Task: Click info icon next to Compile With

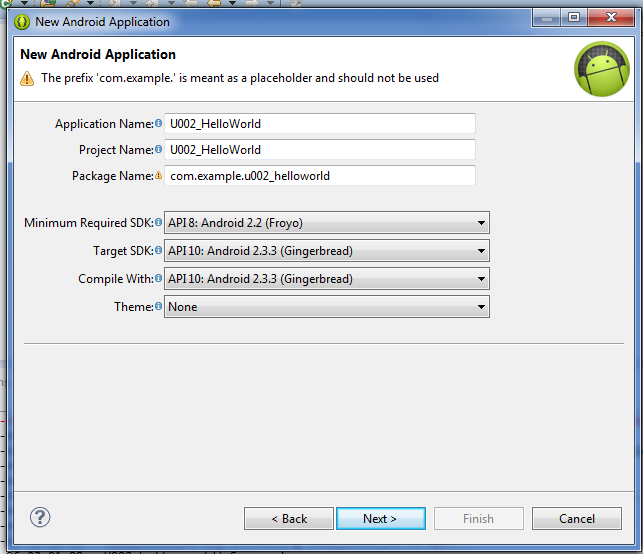Action: (x=158, y=278)
